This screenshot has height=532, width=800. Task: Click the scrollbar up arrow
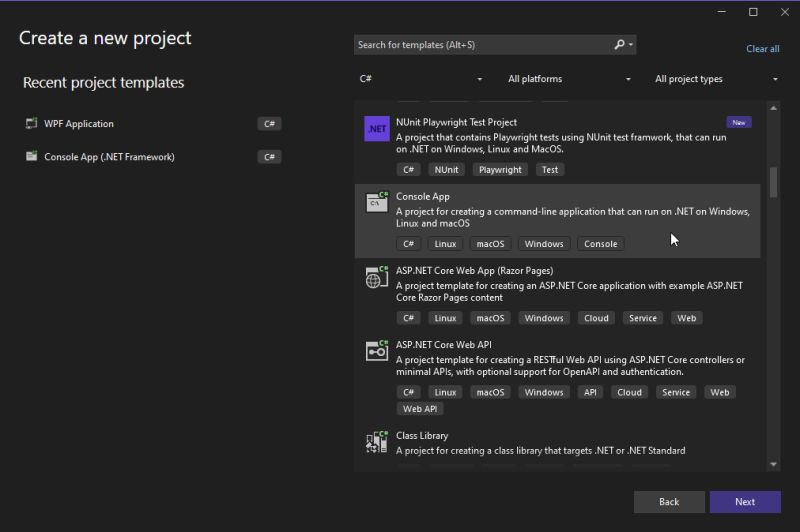tap(773, 108)
